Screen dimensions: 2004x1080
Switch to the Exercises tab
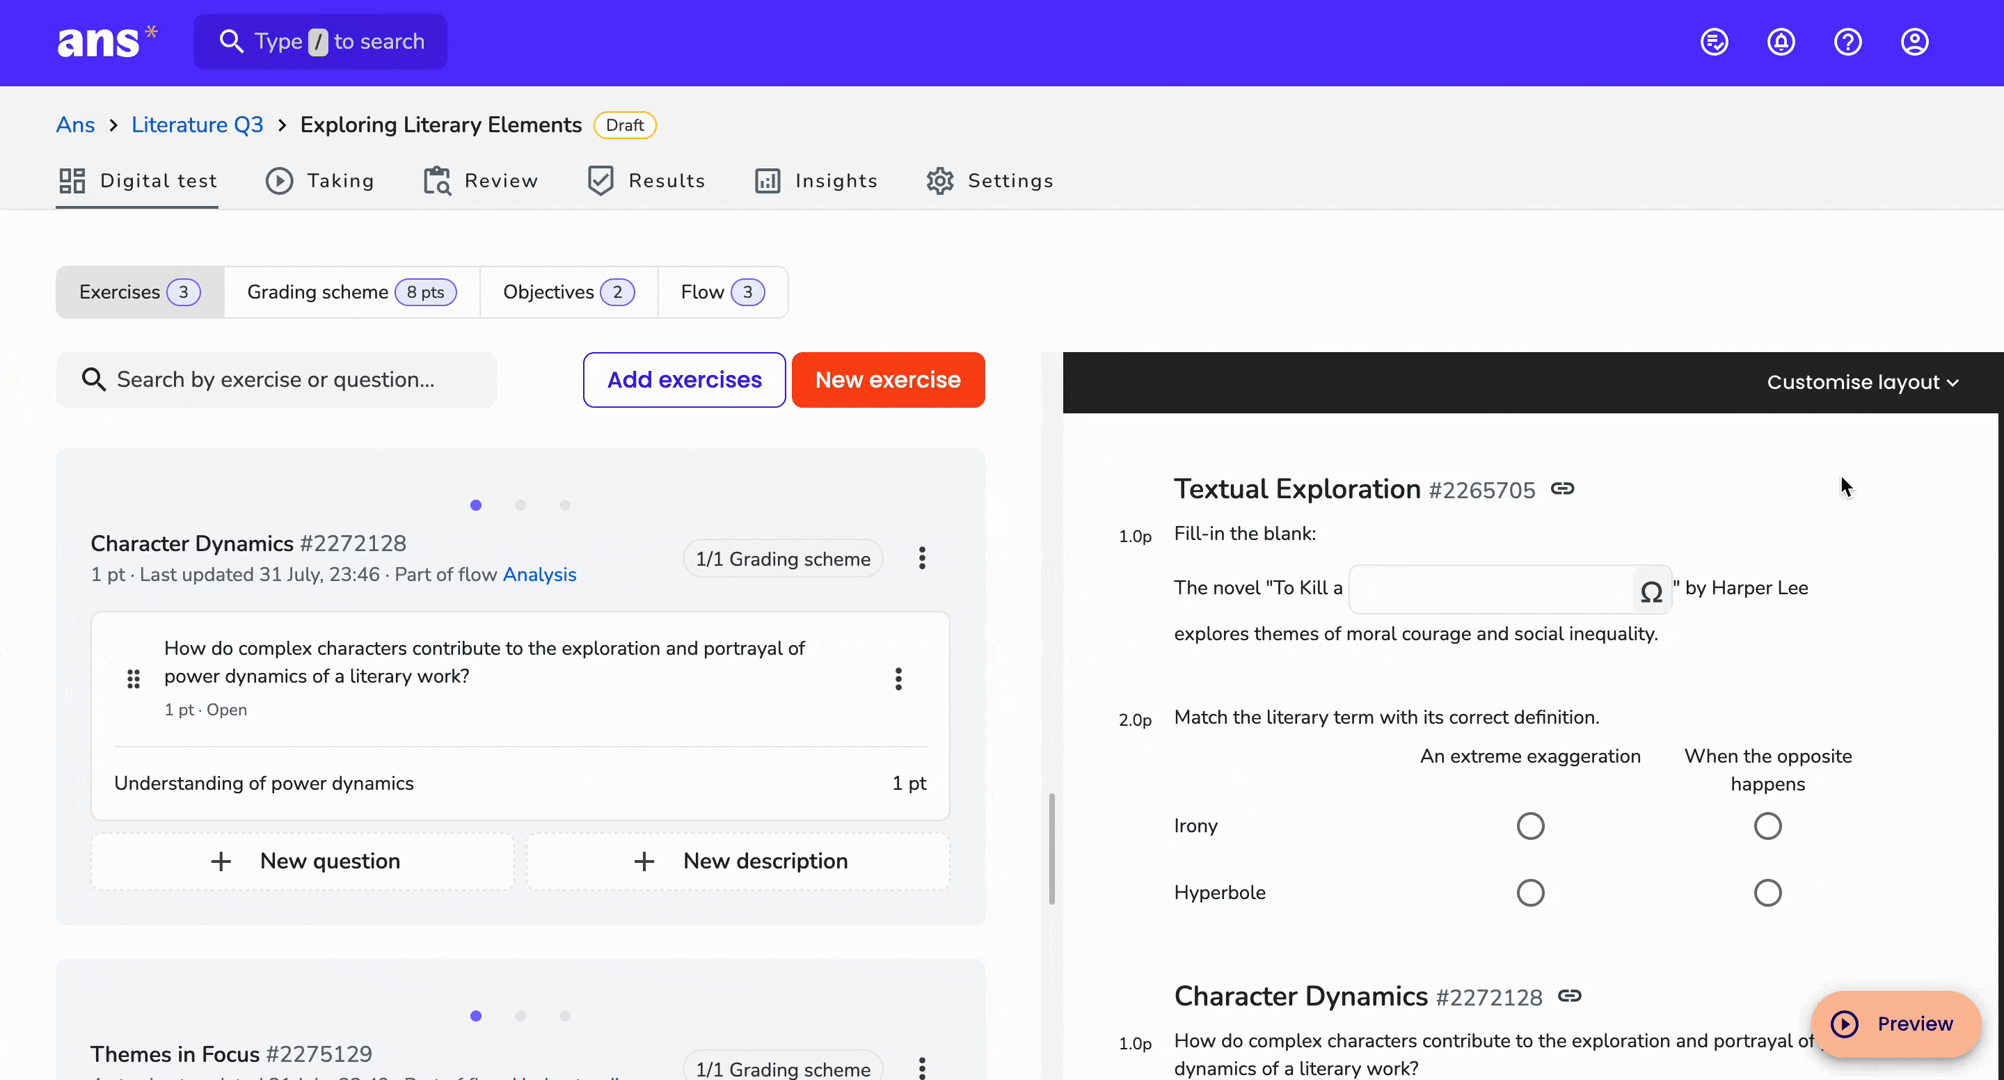coord(140,292)
